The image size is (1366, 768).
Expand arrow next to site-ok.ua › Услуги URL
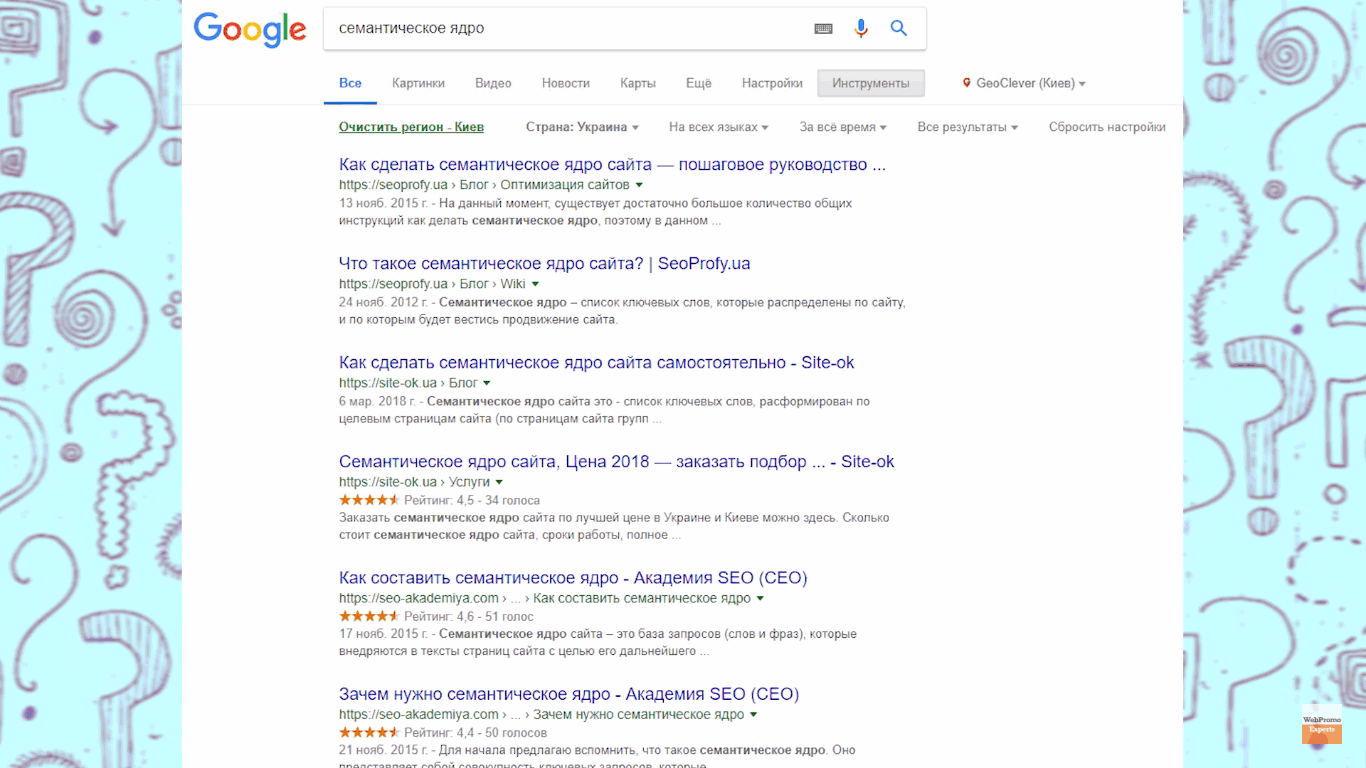click(x=499, y=482)
